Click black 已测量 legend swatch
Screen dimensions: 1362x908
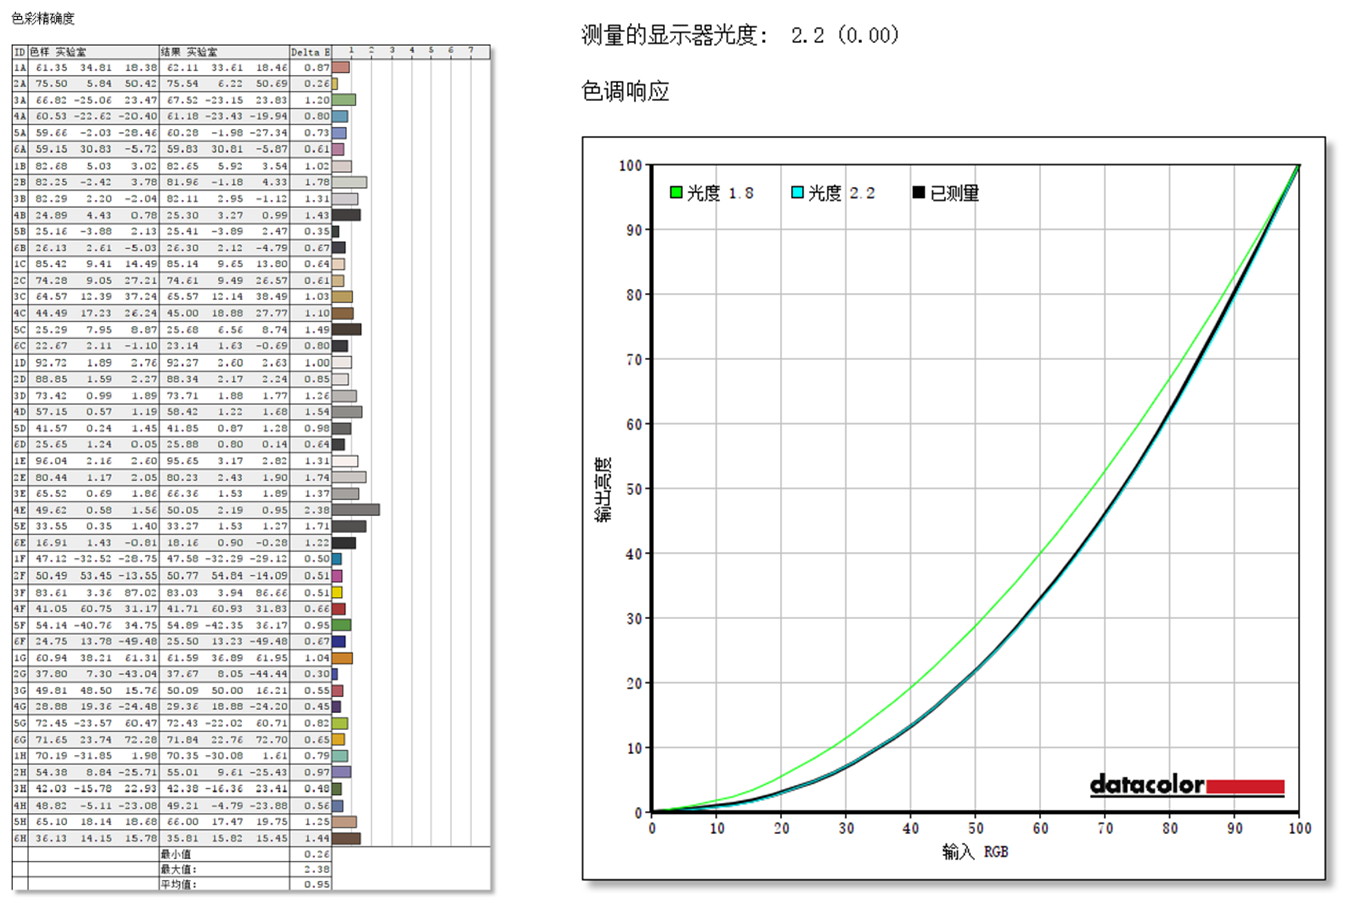918,192
